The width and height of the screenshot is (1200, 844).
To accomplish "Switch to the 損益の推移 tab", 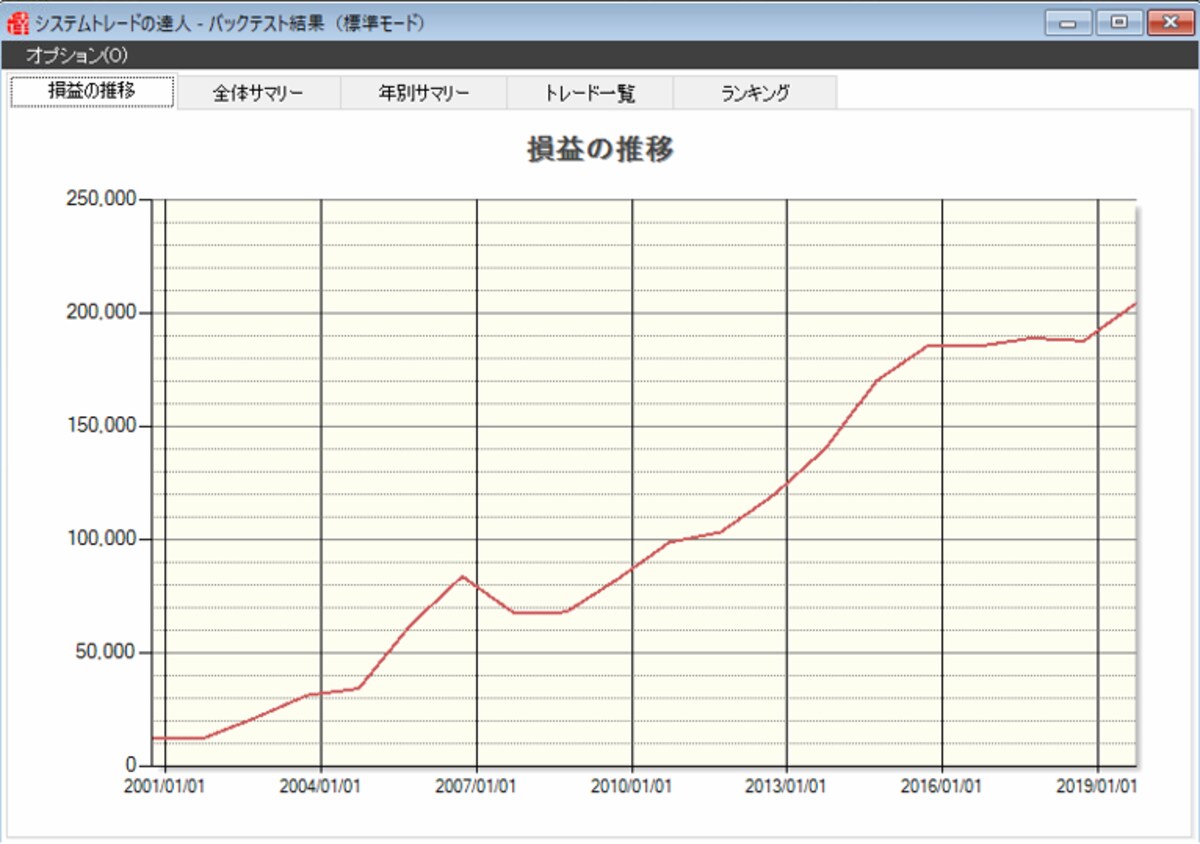I will (92, 92).
